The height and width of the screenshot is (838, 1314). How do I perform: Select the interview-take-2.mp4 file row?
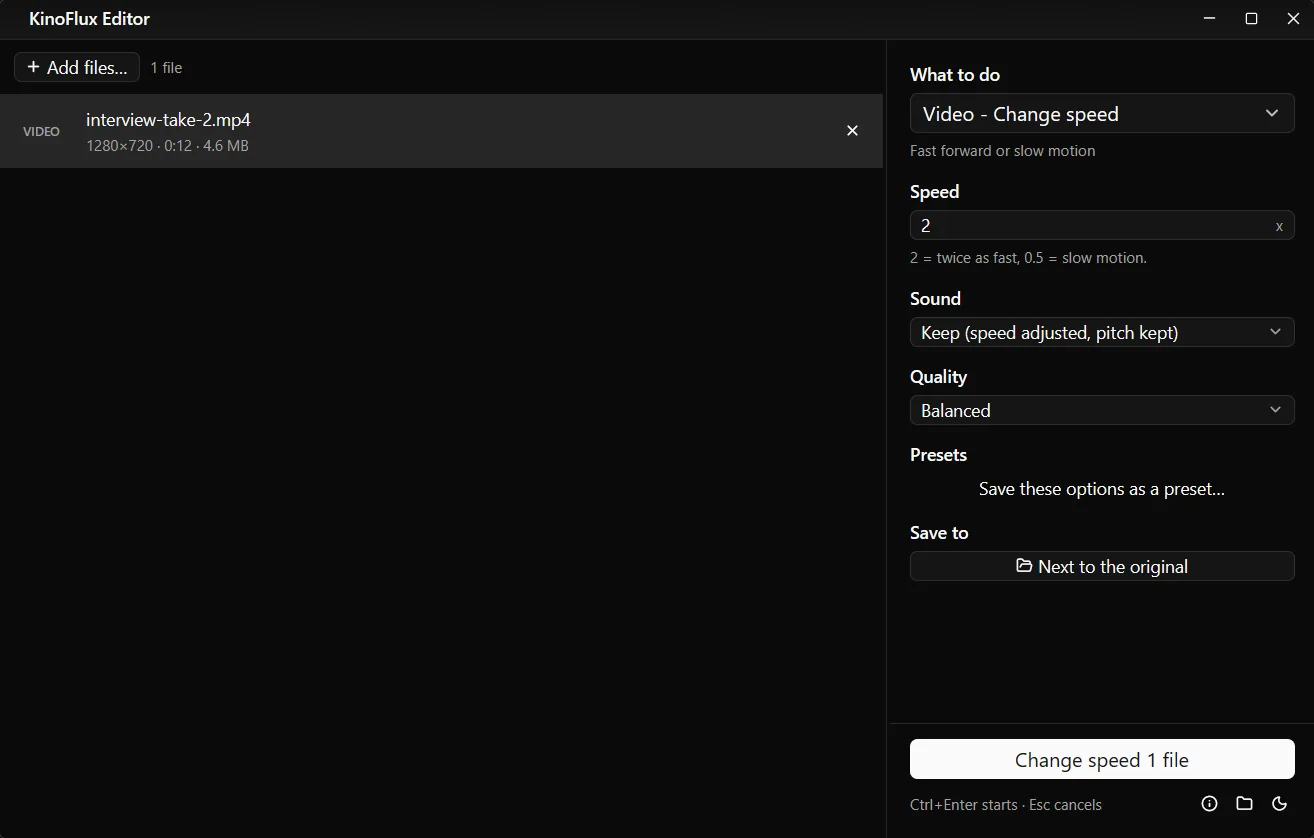click(441, 131)
